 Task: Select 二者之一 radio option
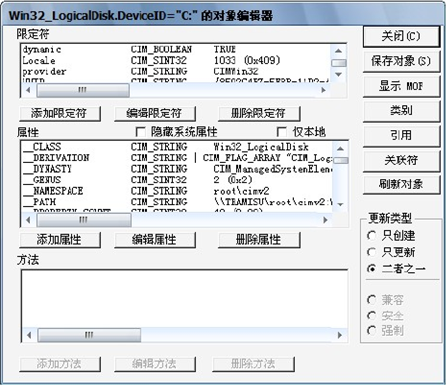(x=371, y=268)
